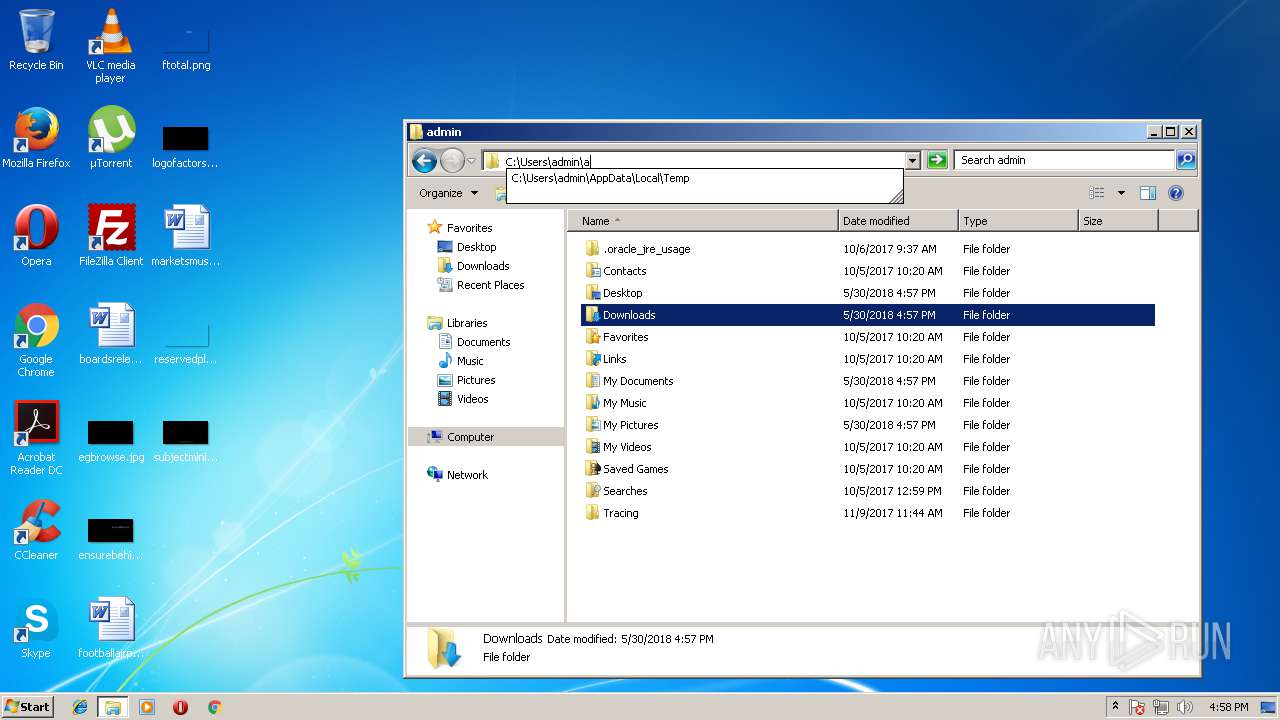
Task: Select the My Videos folder row
Action: coord(868,447)
